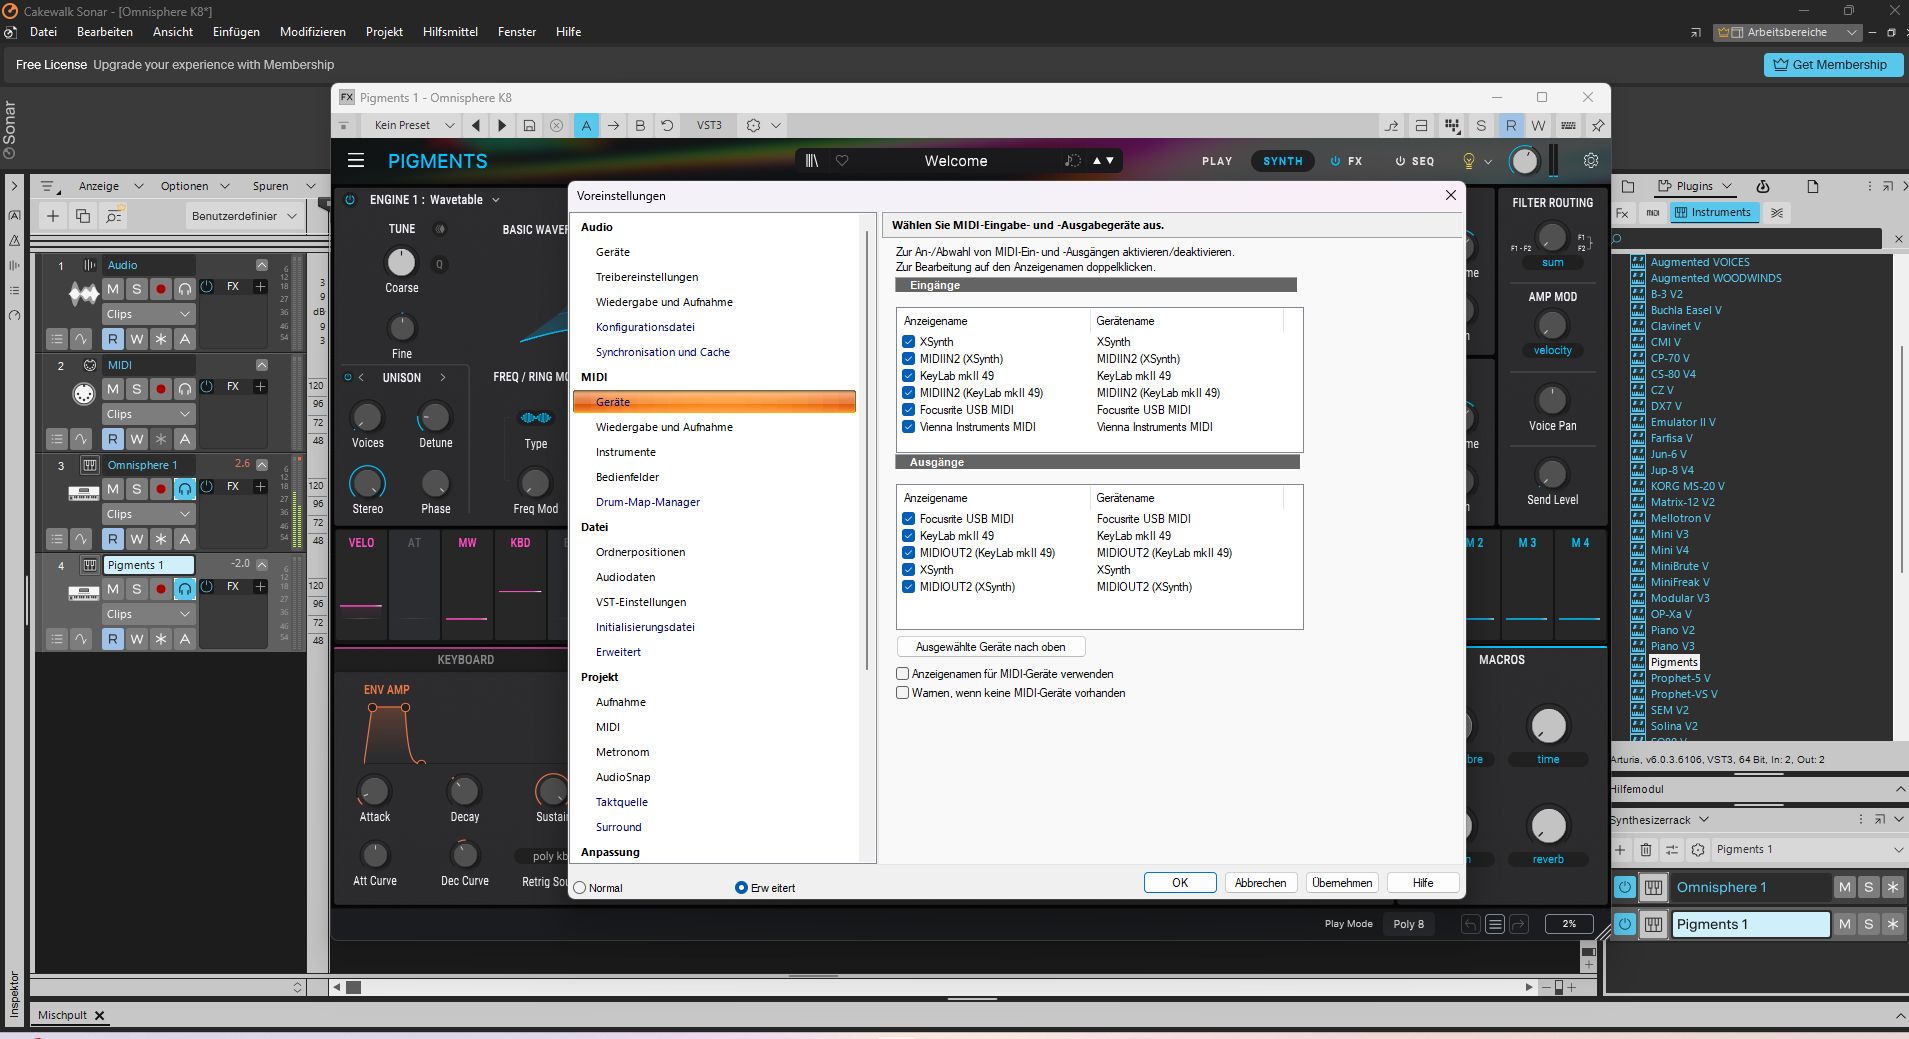Screen dimensions: 1909x1039
Task: Open the Clips dropdown on Audio track
Action: coord(149,314)
